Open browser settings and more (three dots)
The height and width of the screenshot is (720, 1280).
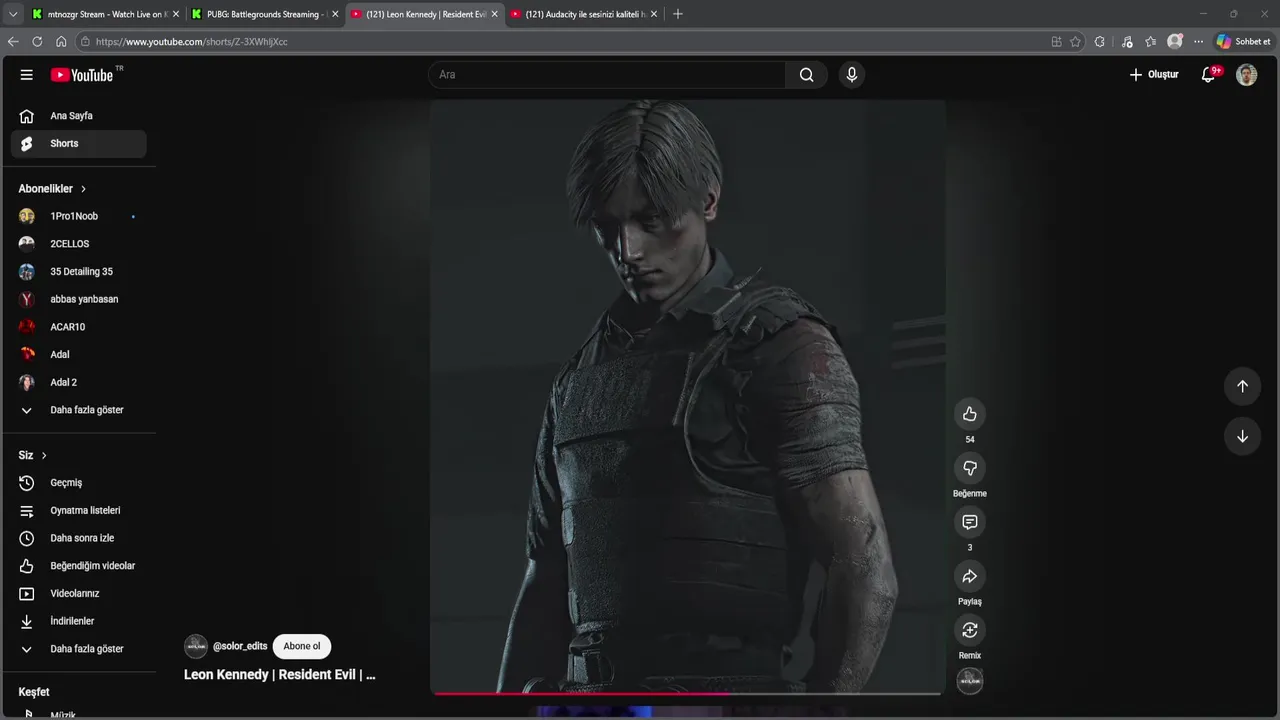point(1199,42)
